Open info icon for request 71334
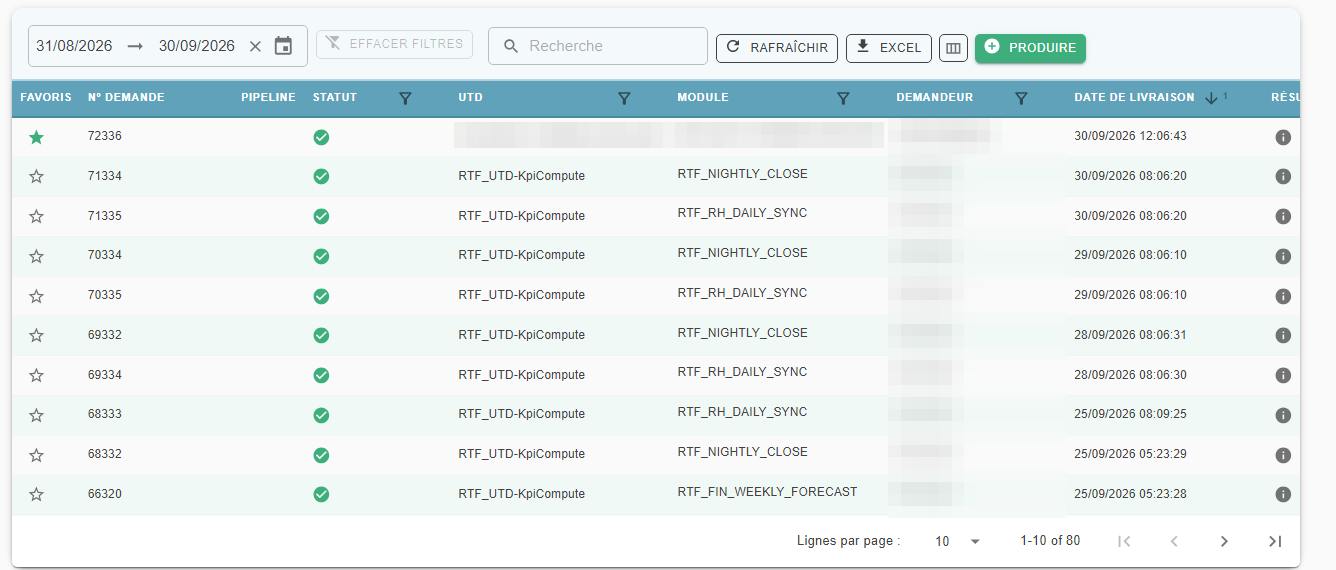Image resolution: width=1336 pixels, height=570 pixels. (x=1283, y=176)
